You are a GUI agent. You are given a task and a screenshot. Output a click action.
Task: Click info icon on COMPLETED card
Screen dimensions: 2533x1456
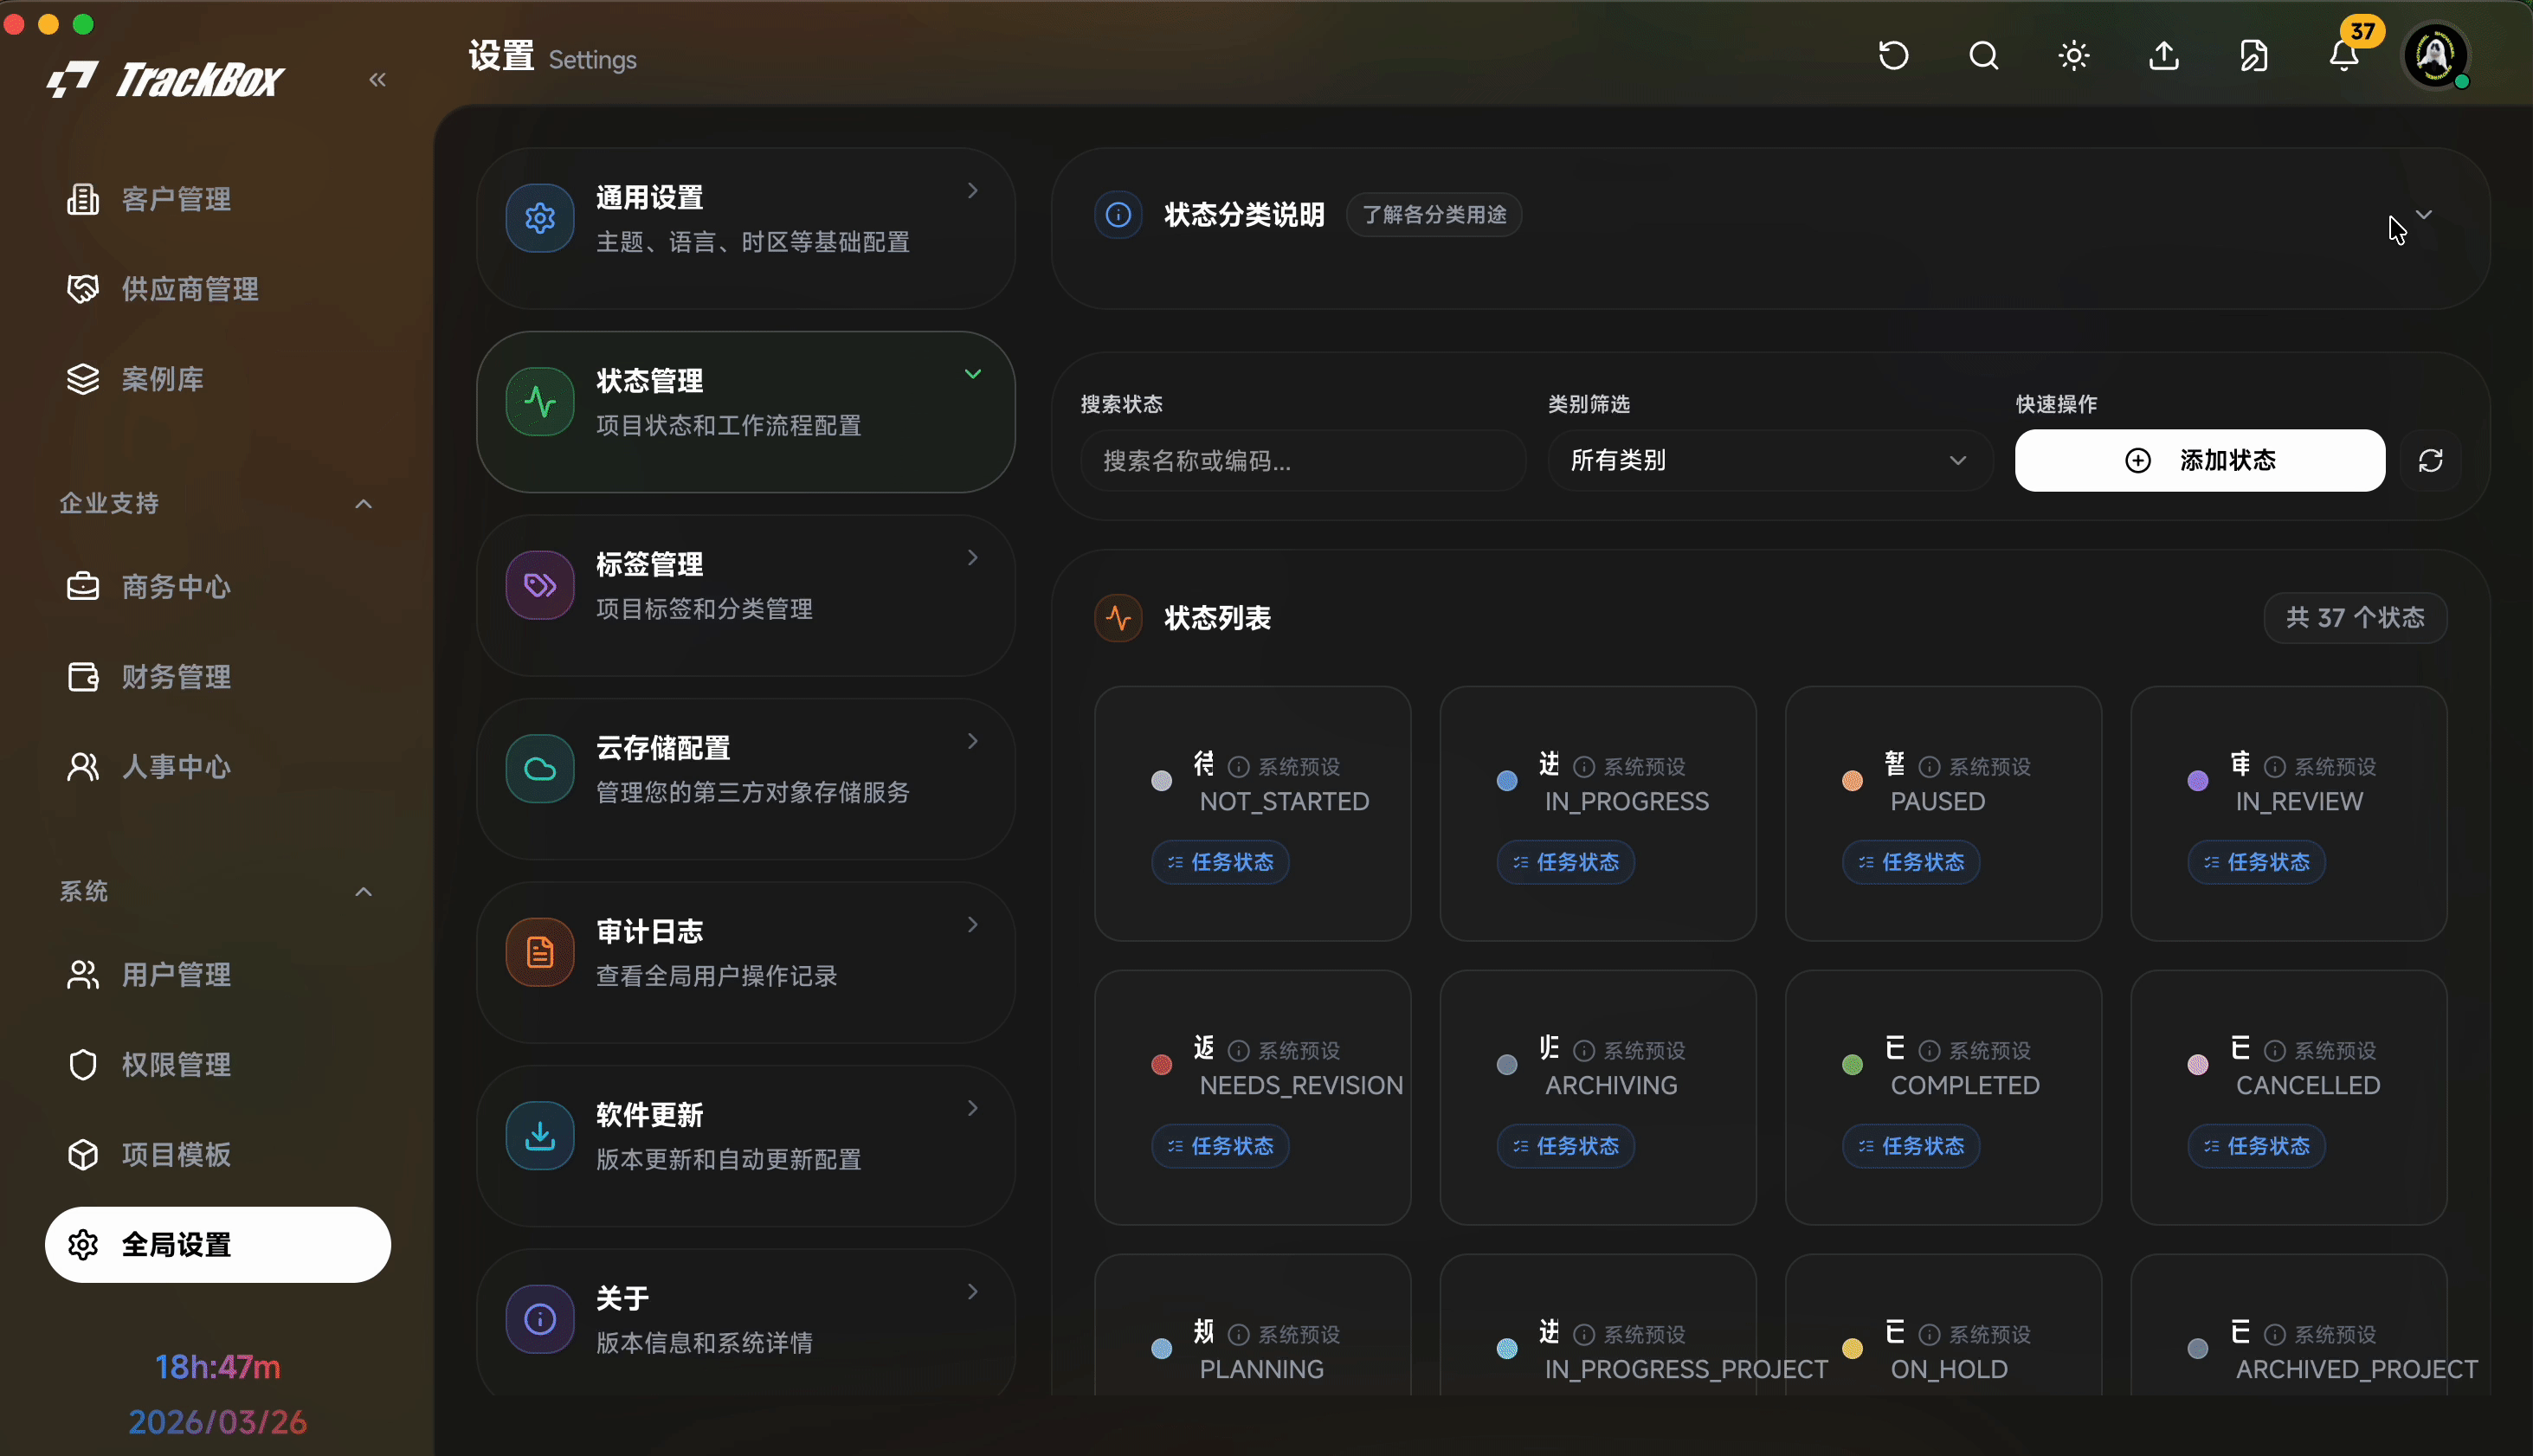(x=1929, y=1051)
